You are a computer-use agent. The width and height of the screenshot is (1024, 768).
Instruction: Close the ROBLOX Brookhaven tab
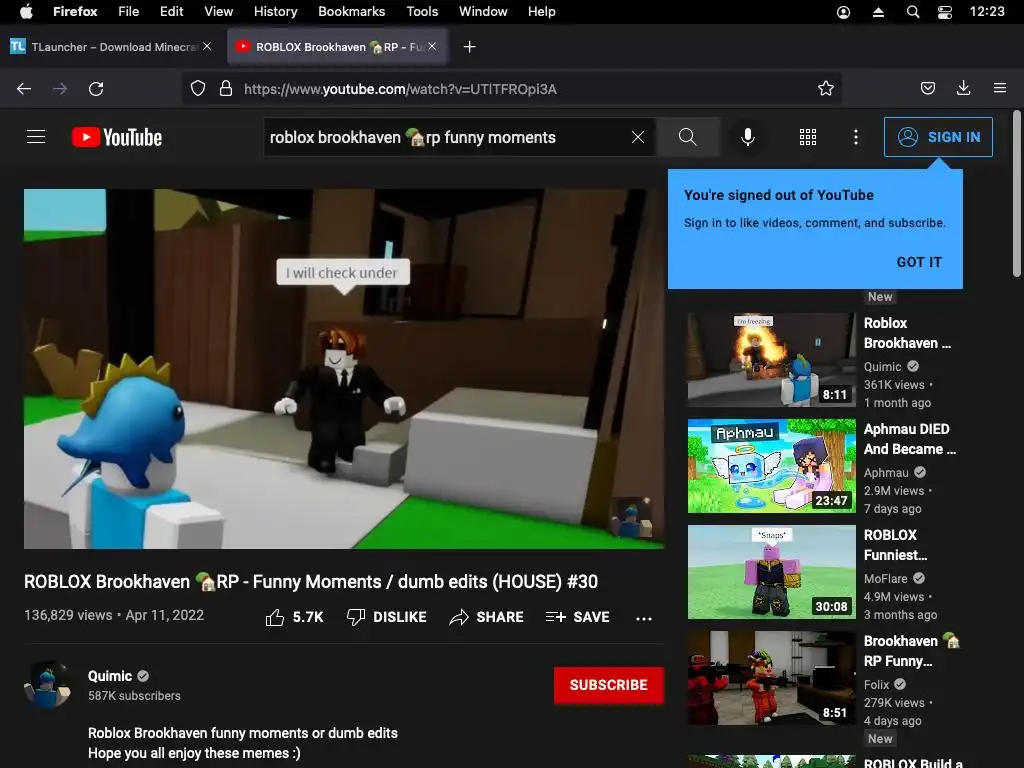coord(432,46)
